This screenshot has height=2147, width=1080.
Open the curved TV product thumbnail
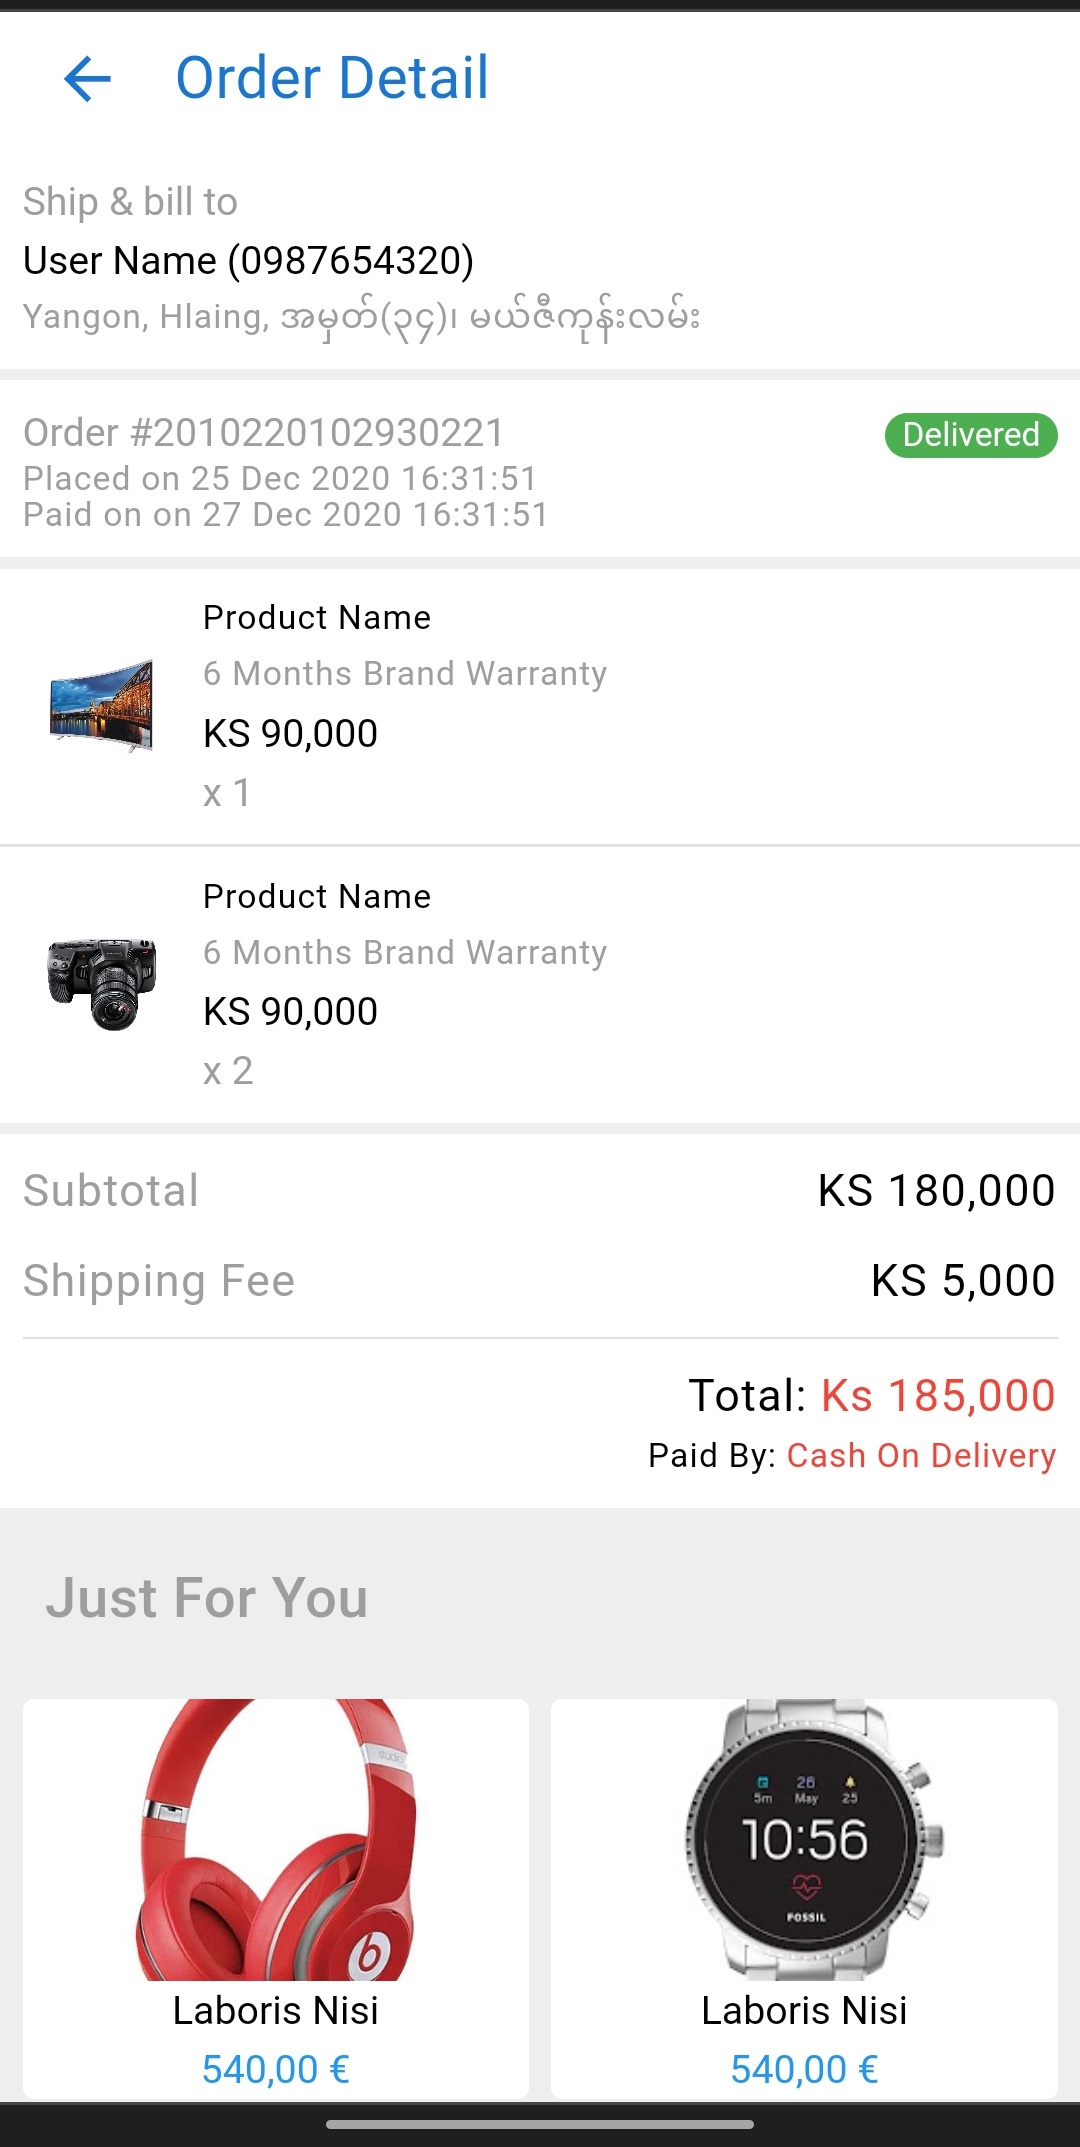point(101,705)
